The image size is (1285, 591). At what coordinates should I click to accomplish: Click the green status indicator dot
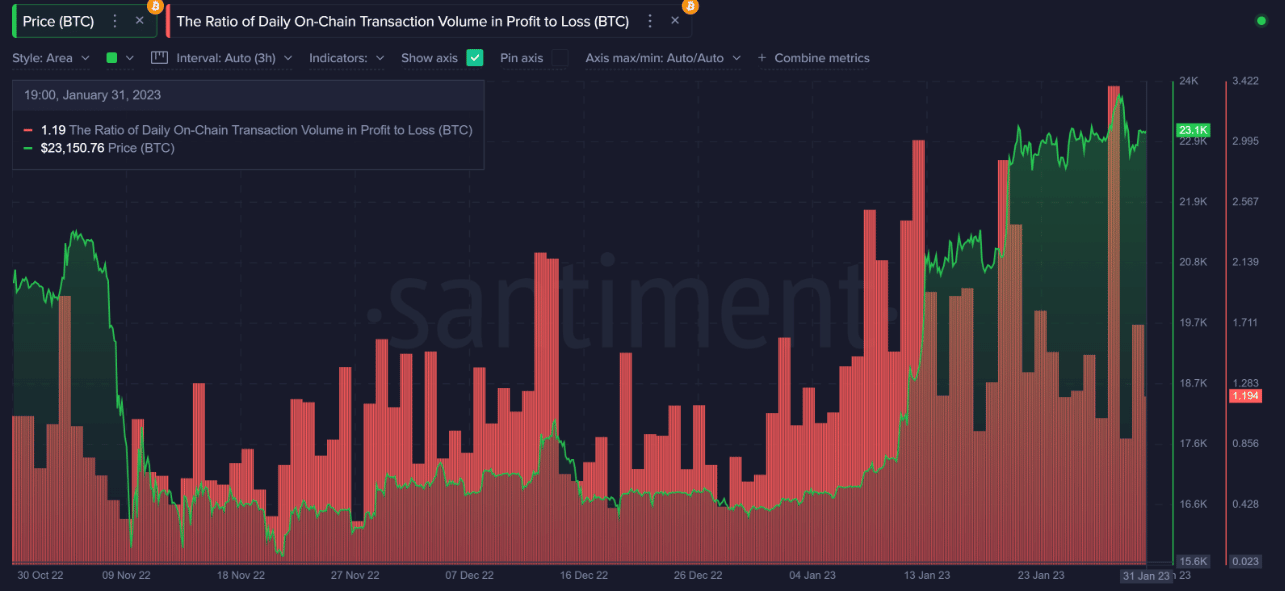tap(1260, 21)
